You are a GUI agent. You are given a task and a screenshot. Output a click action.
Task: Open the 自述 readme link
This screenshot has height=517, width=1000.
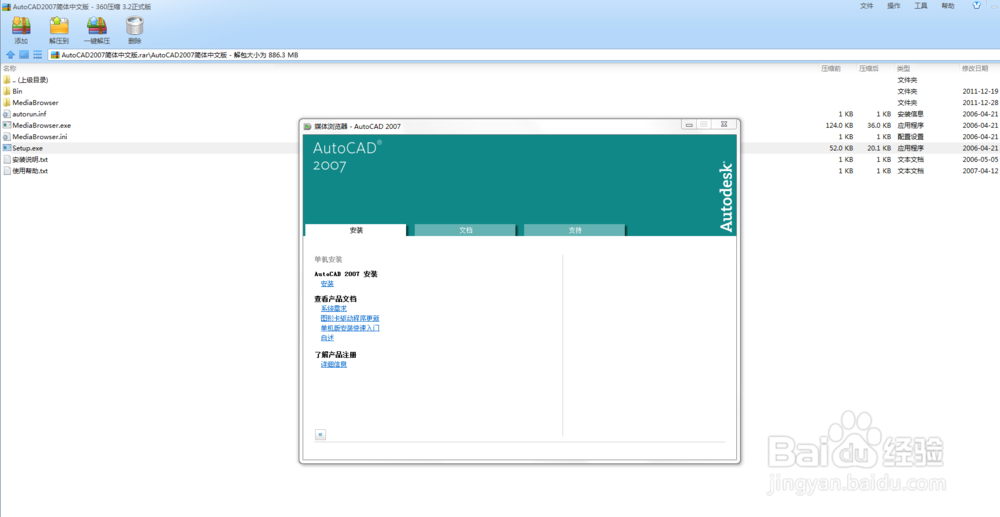coord(327,338)
